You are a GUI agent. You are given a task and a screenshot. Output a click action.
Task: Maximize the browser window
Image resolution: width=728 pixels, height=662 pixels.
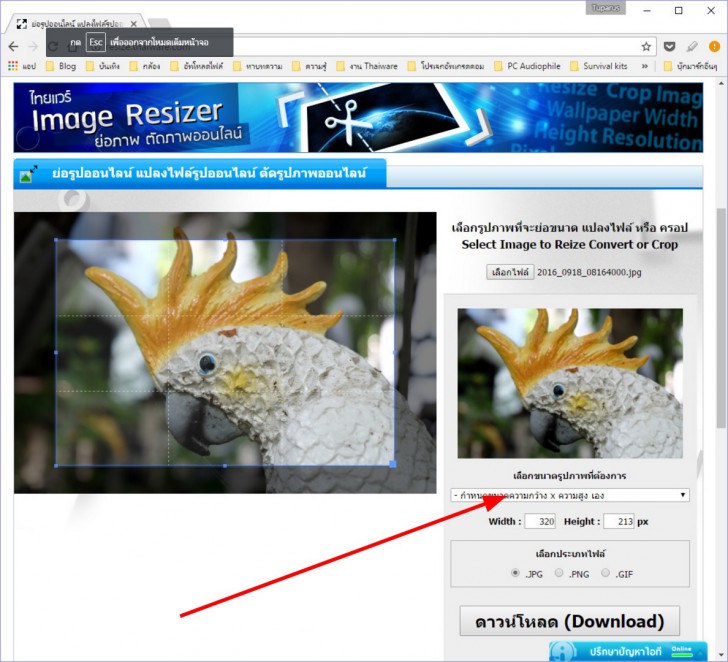(x=679, y=11)
